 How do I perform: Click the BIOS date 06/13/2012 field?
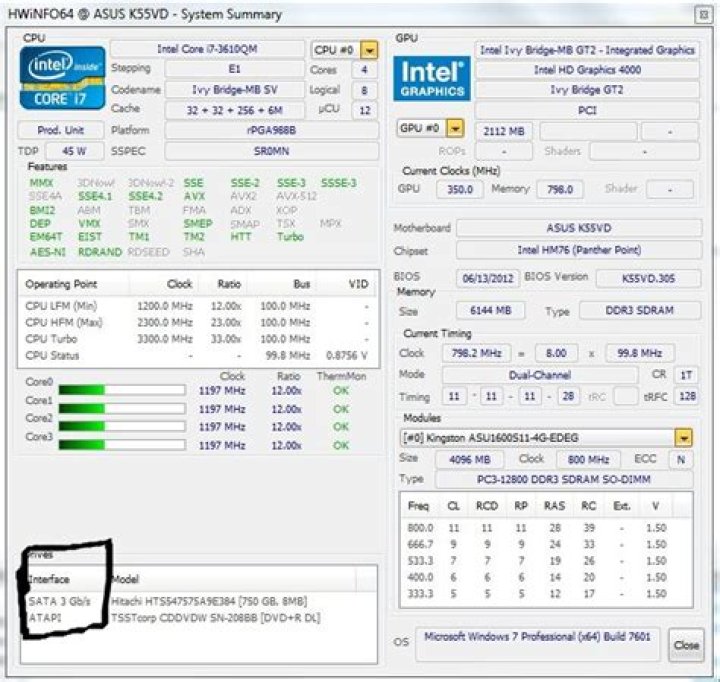pos(488,278)
